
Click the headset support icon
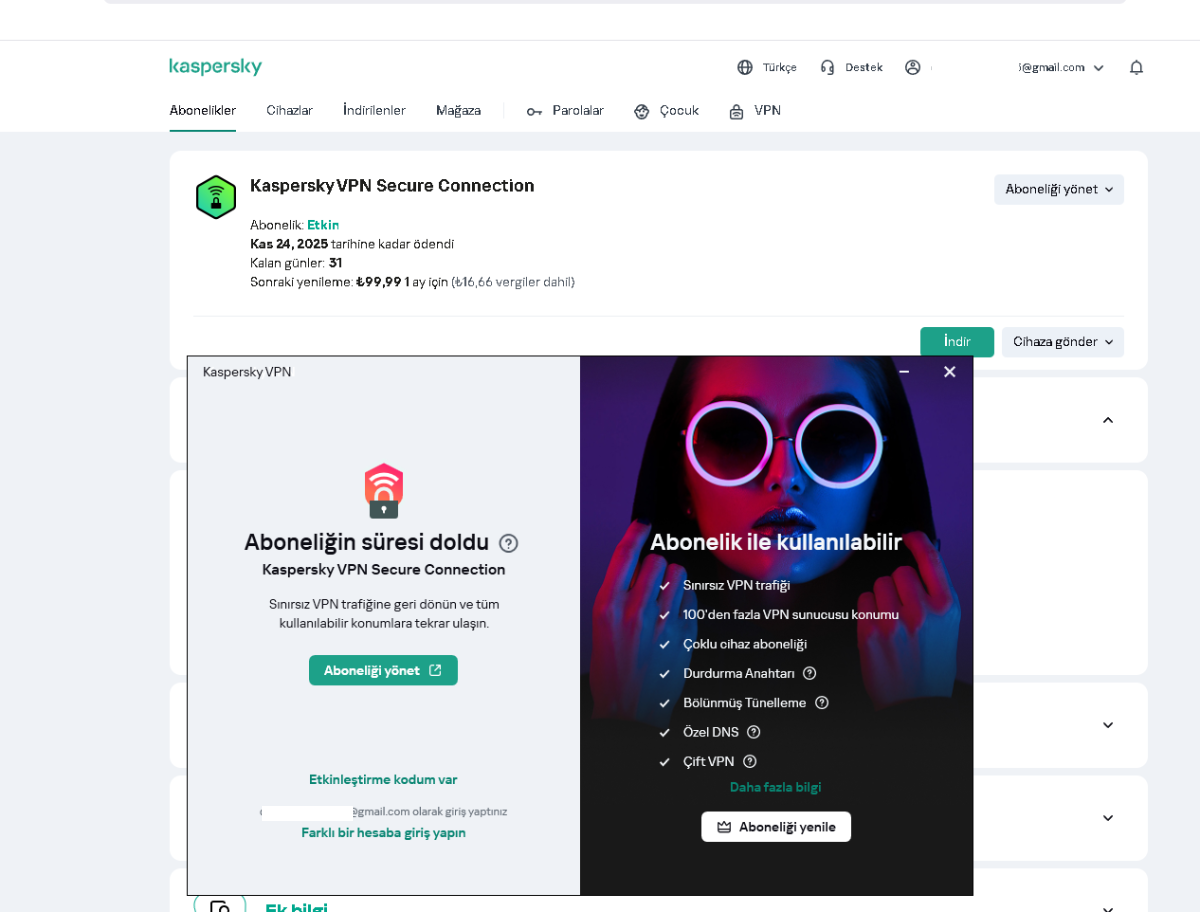(x=827, y=67)
